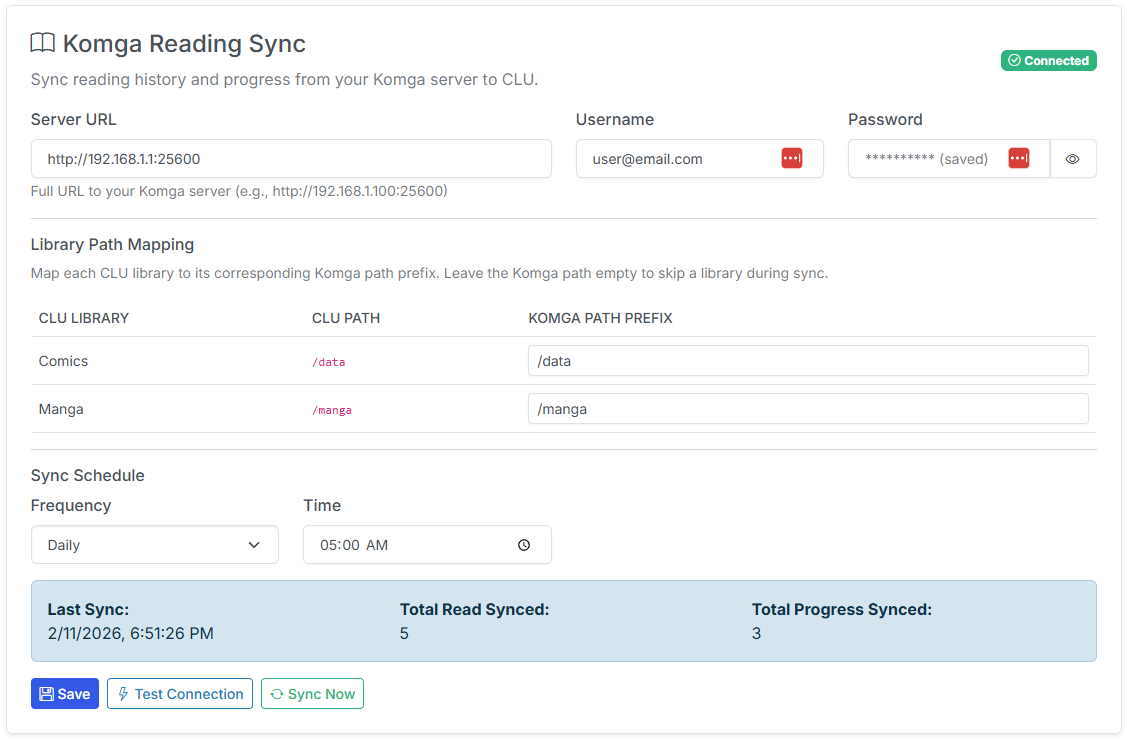Click the password manager icon in Username field
The width and height of the screenshot is (1130, 741).
791,158
